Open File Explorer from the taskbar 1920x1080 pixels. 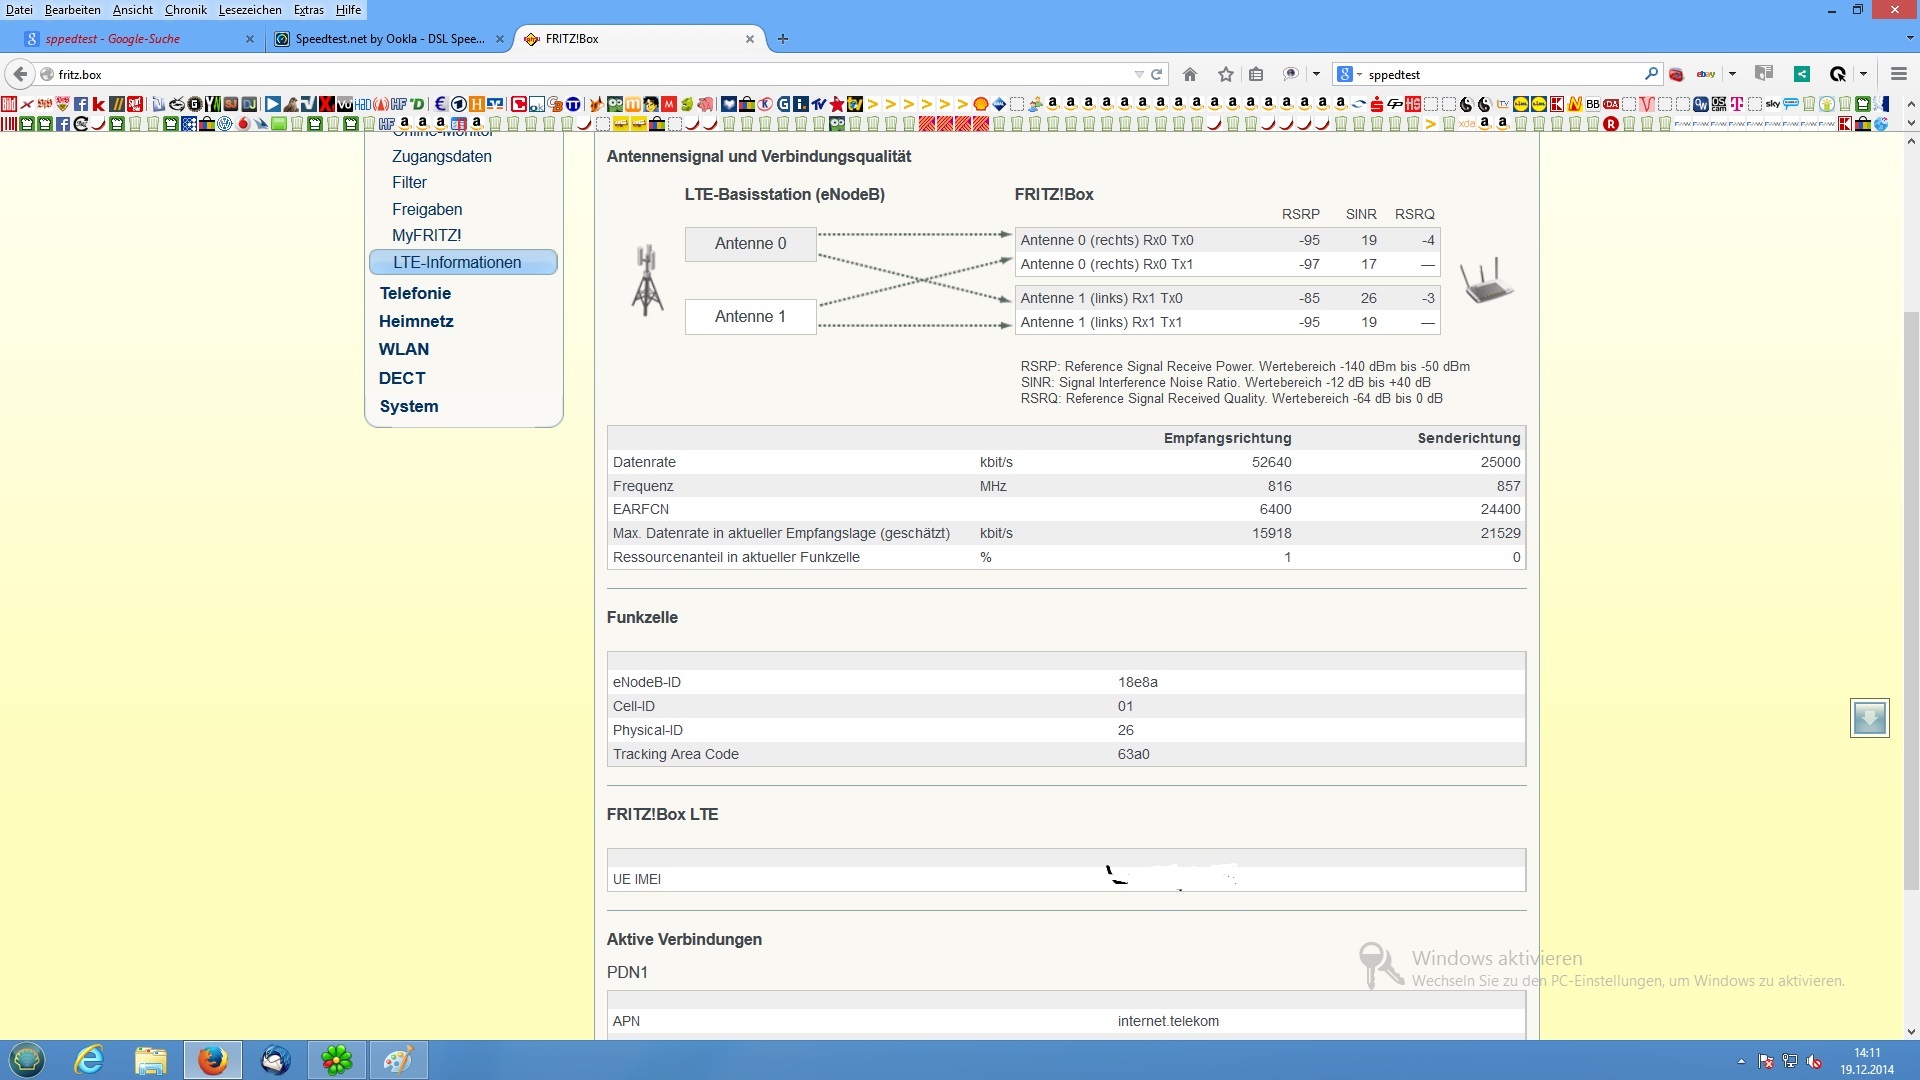(x=150, y=1060)
